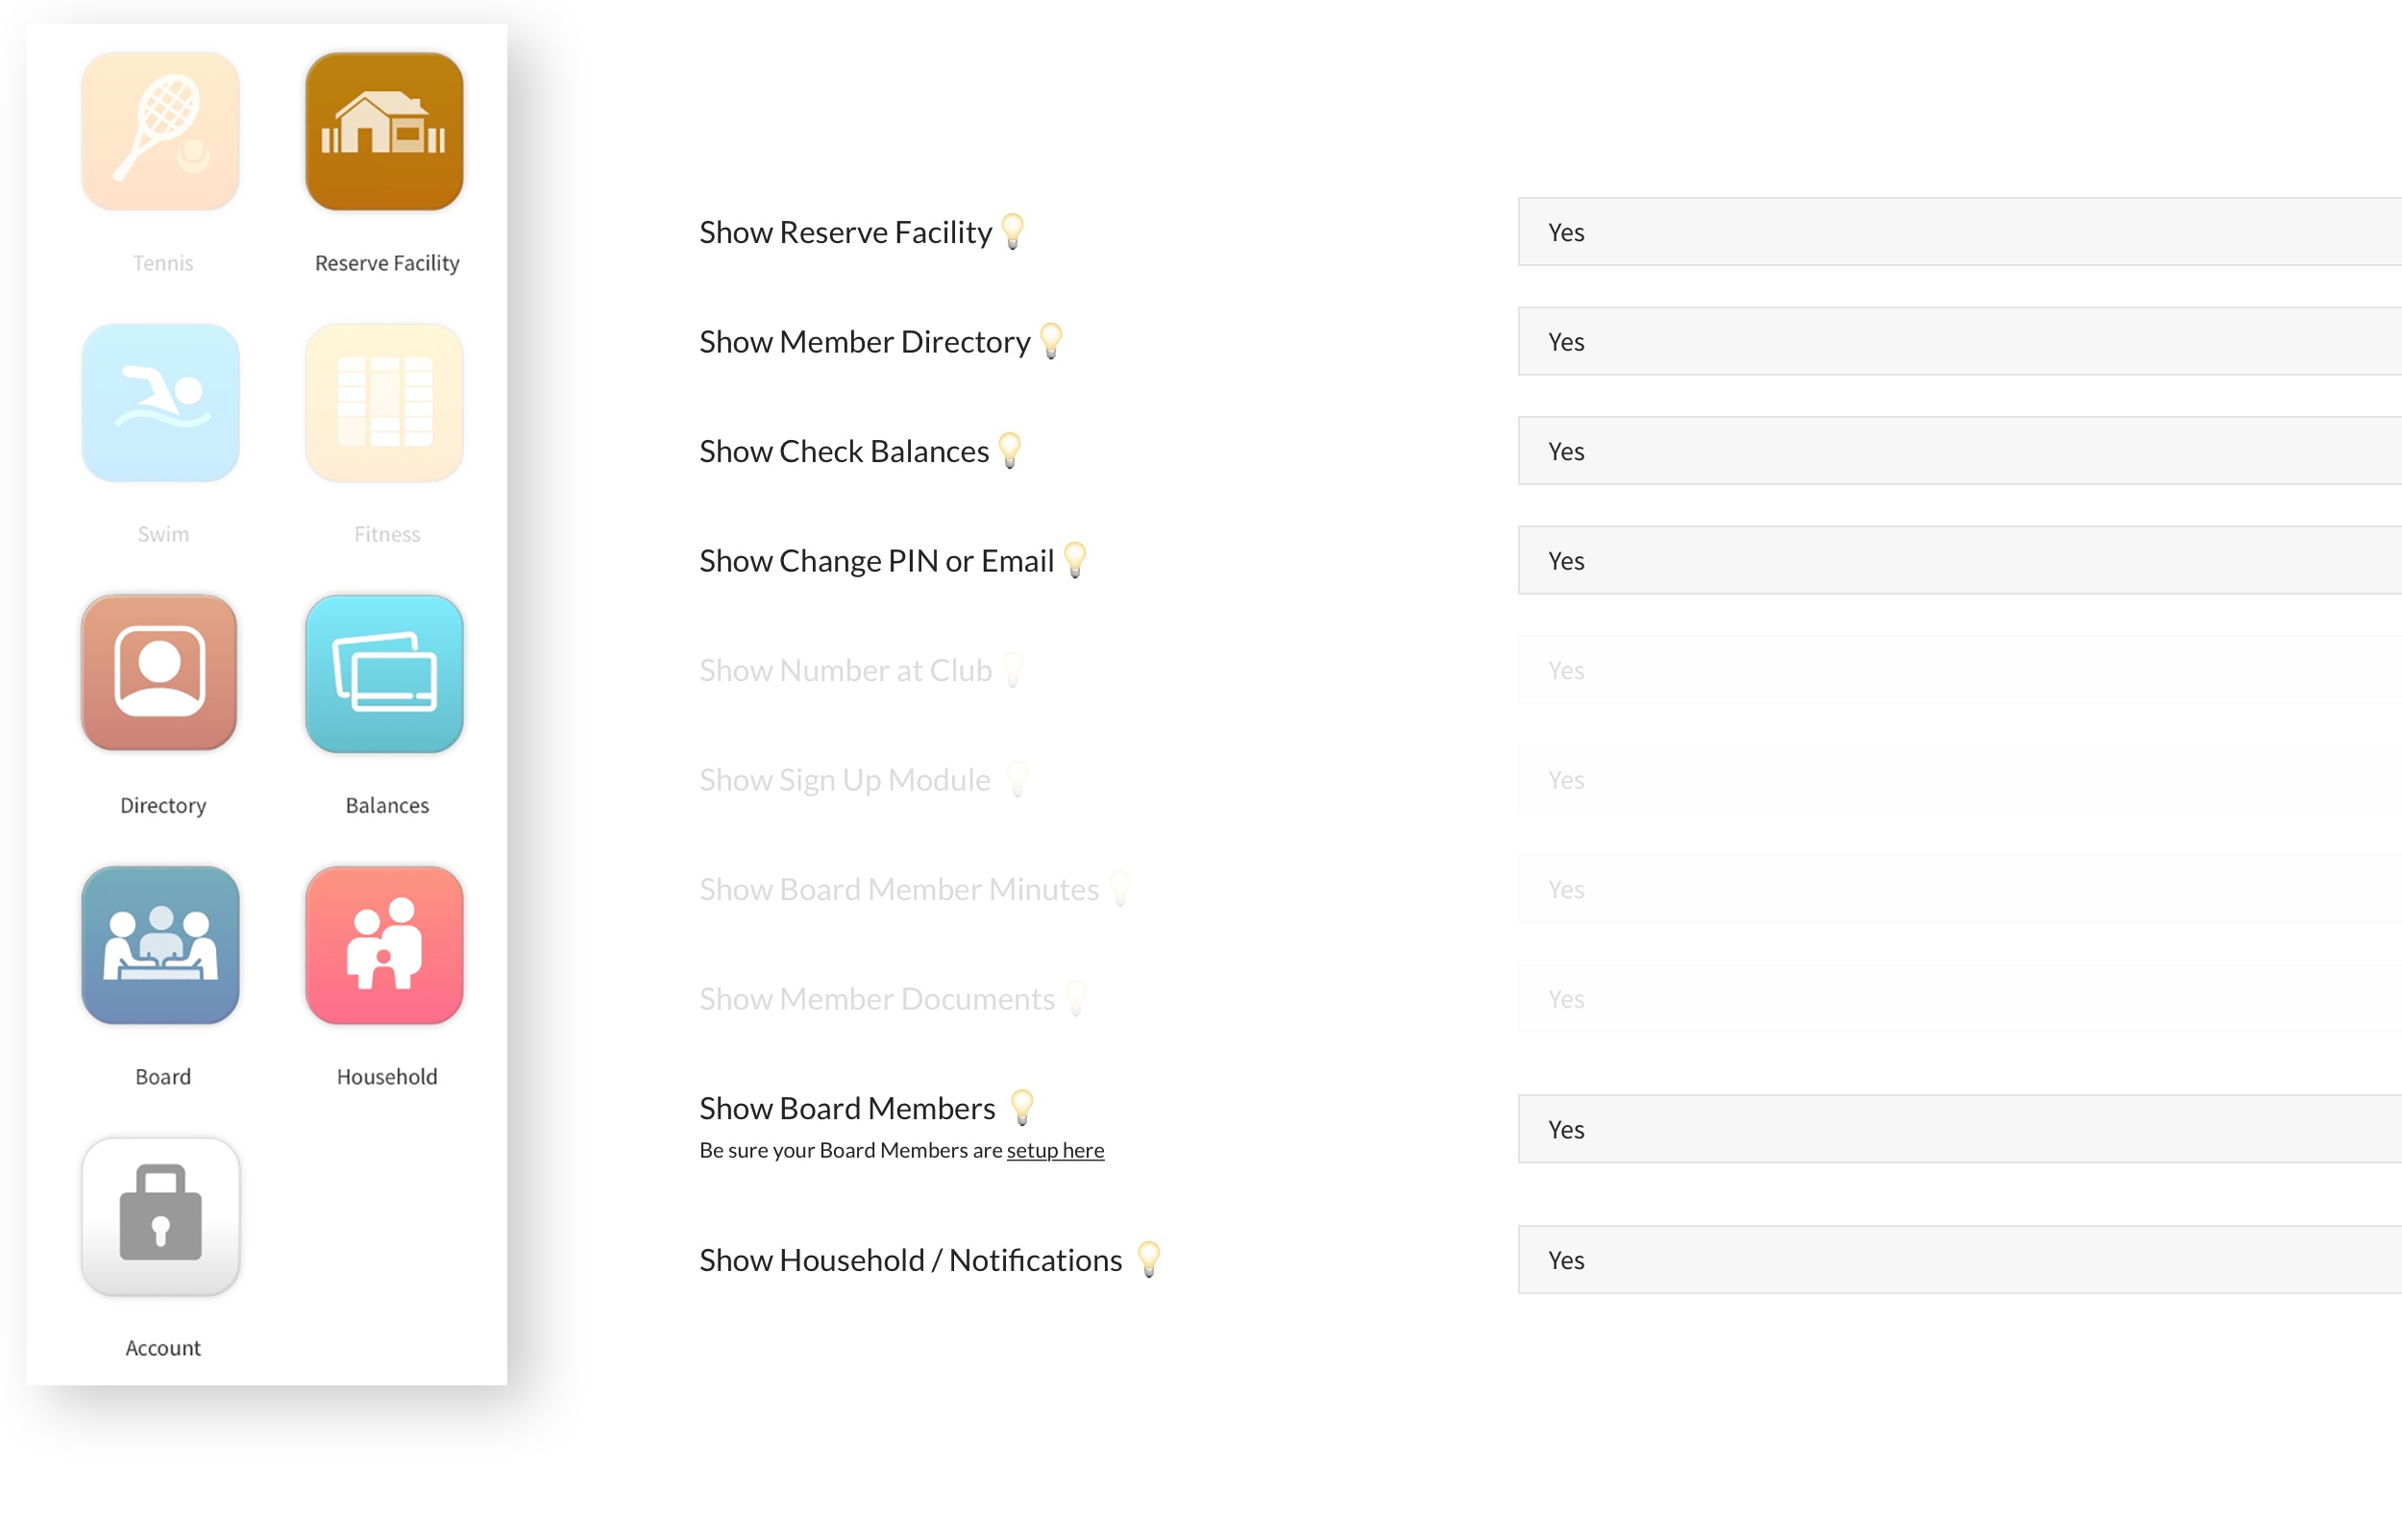Open the Reserve Facility house icon
The height and width of the screenshot is (1540, 2402).
(384, 132)
